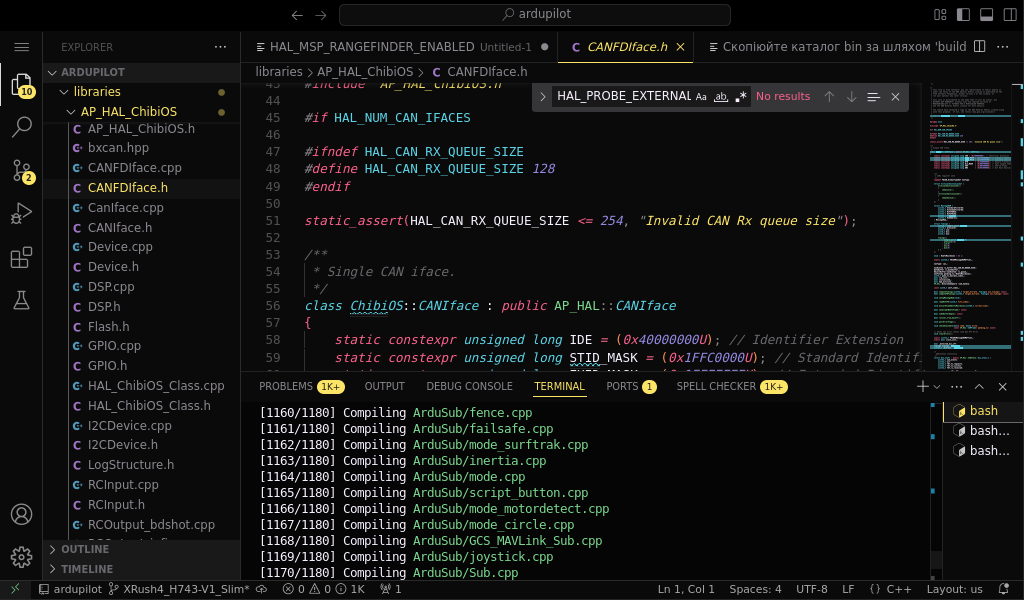Expand the OUTLINE section
1024x600 pixels.
(85, 549)
